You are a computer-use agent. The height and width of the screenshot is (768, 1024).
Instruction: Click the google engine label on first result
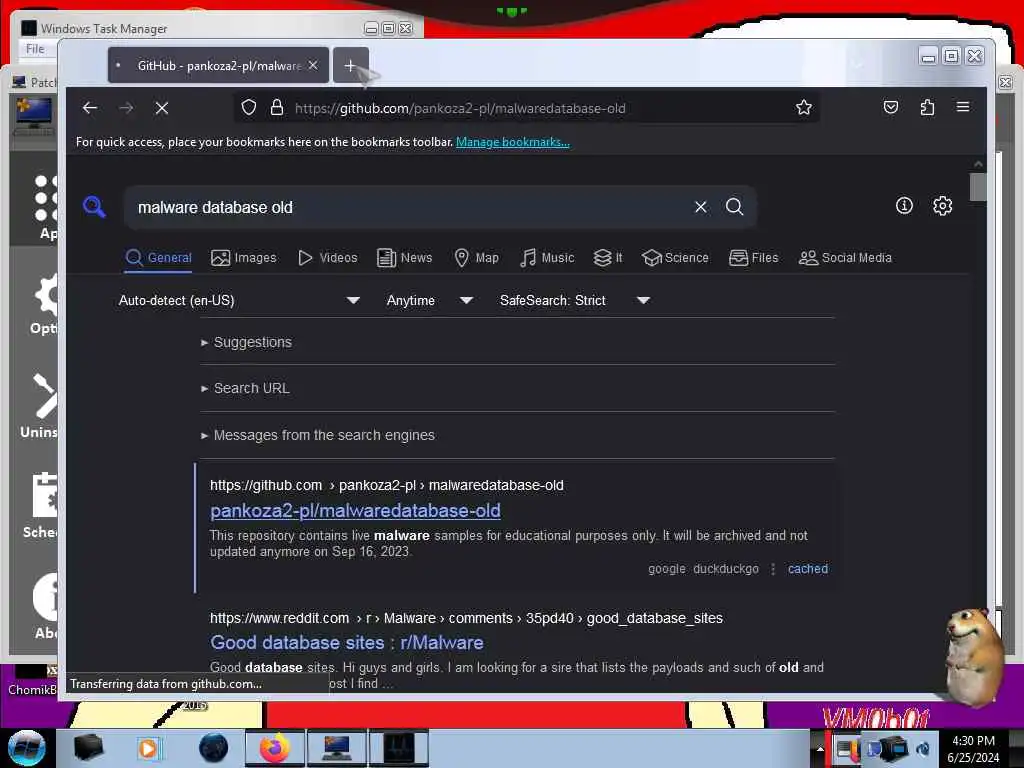pyautogui.click(x=667, y=569)
